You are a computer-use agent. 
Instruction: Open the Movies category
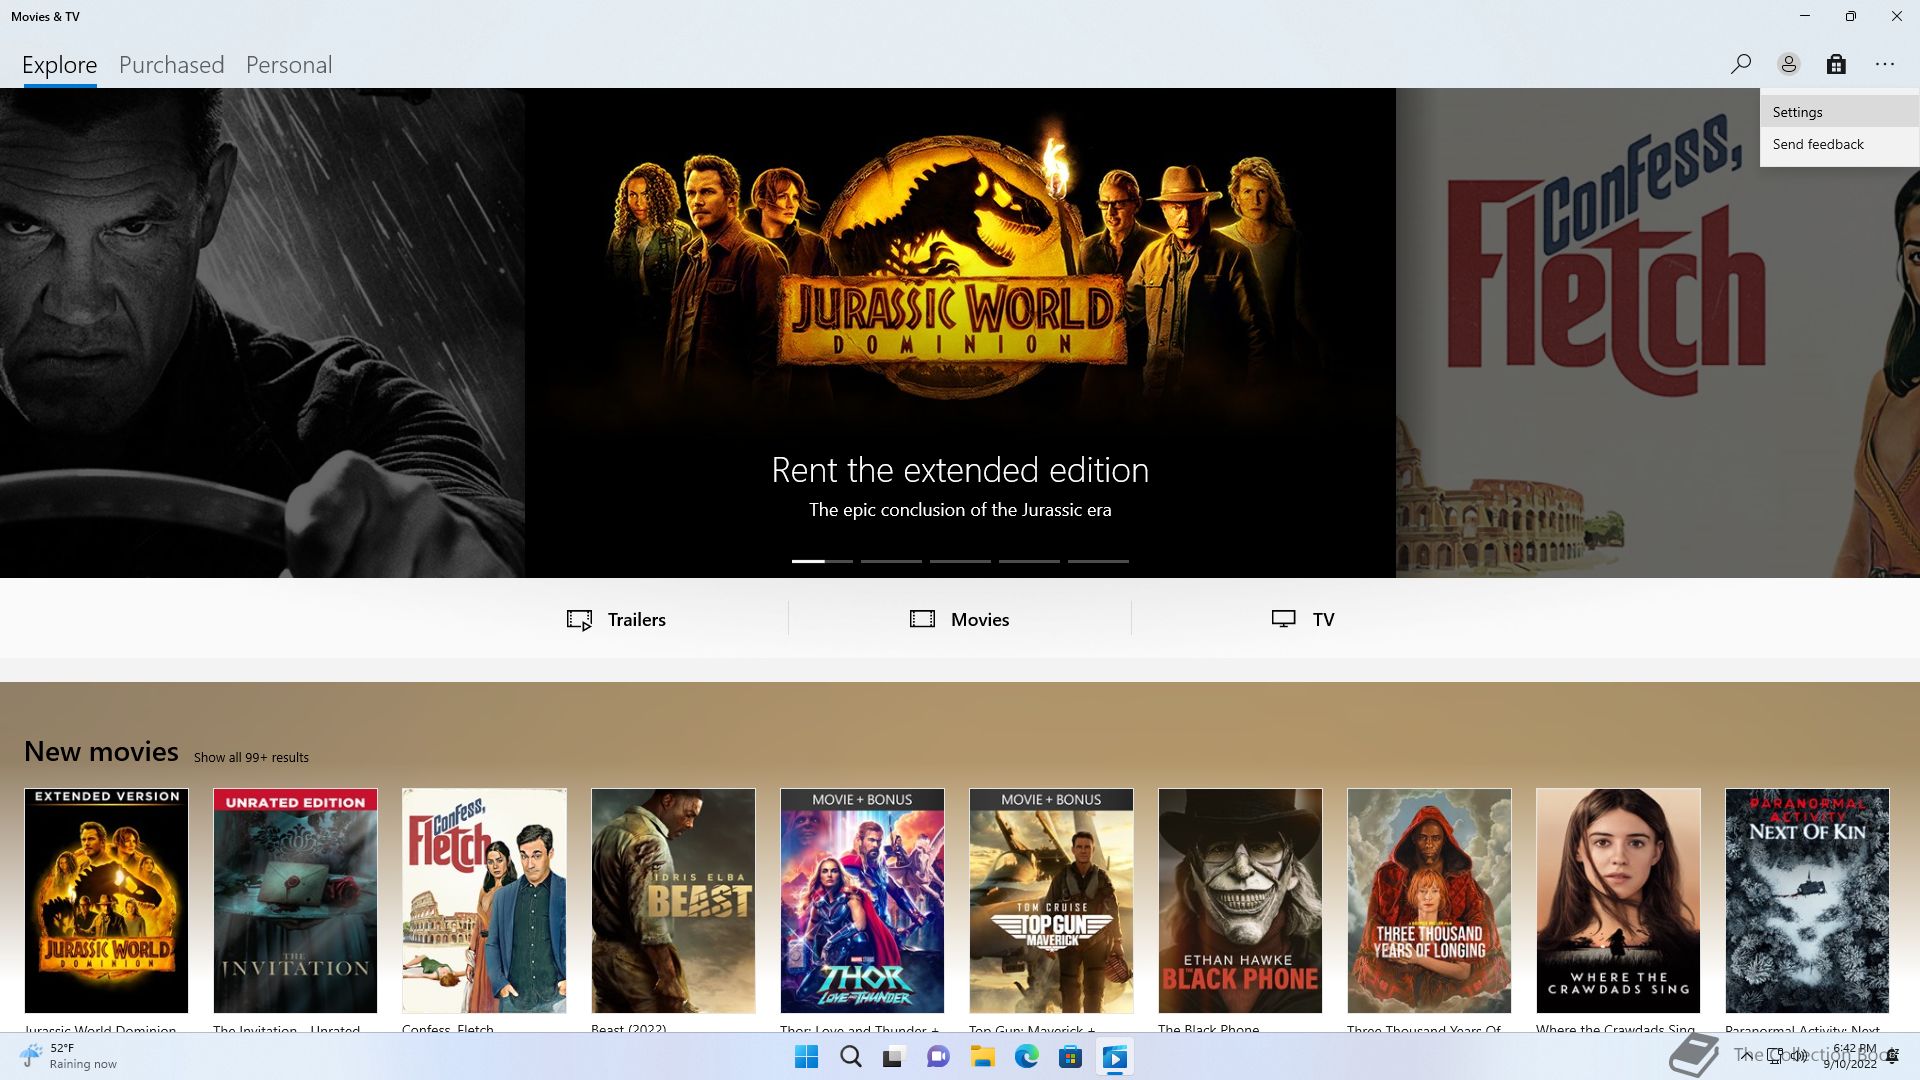click(960, 619)
